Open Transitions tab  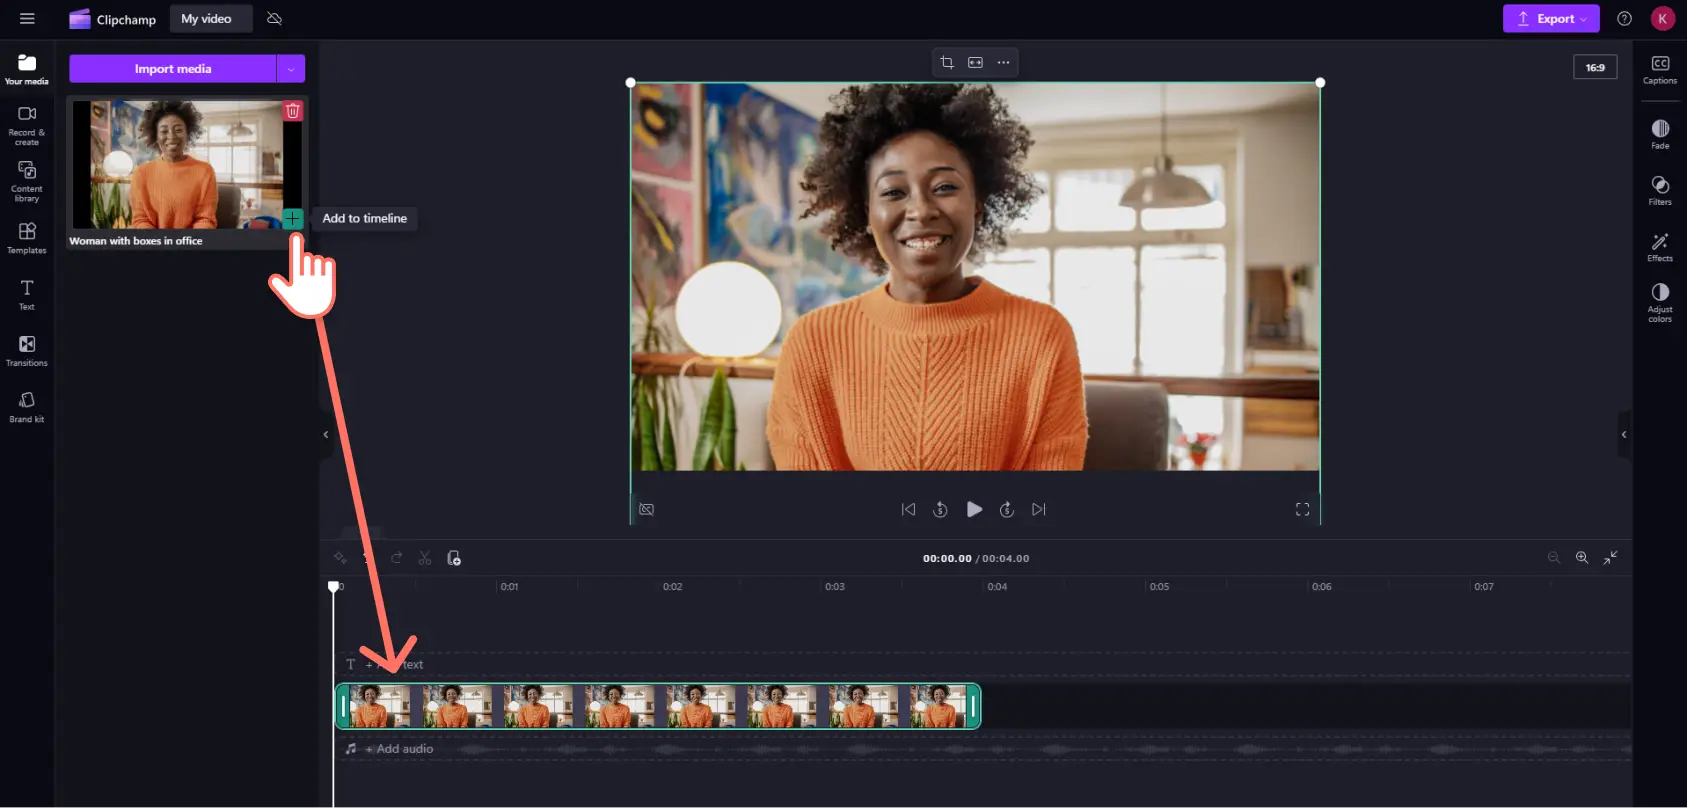tap(27, 350)
